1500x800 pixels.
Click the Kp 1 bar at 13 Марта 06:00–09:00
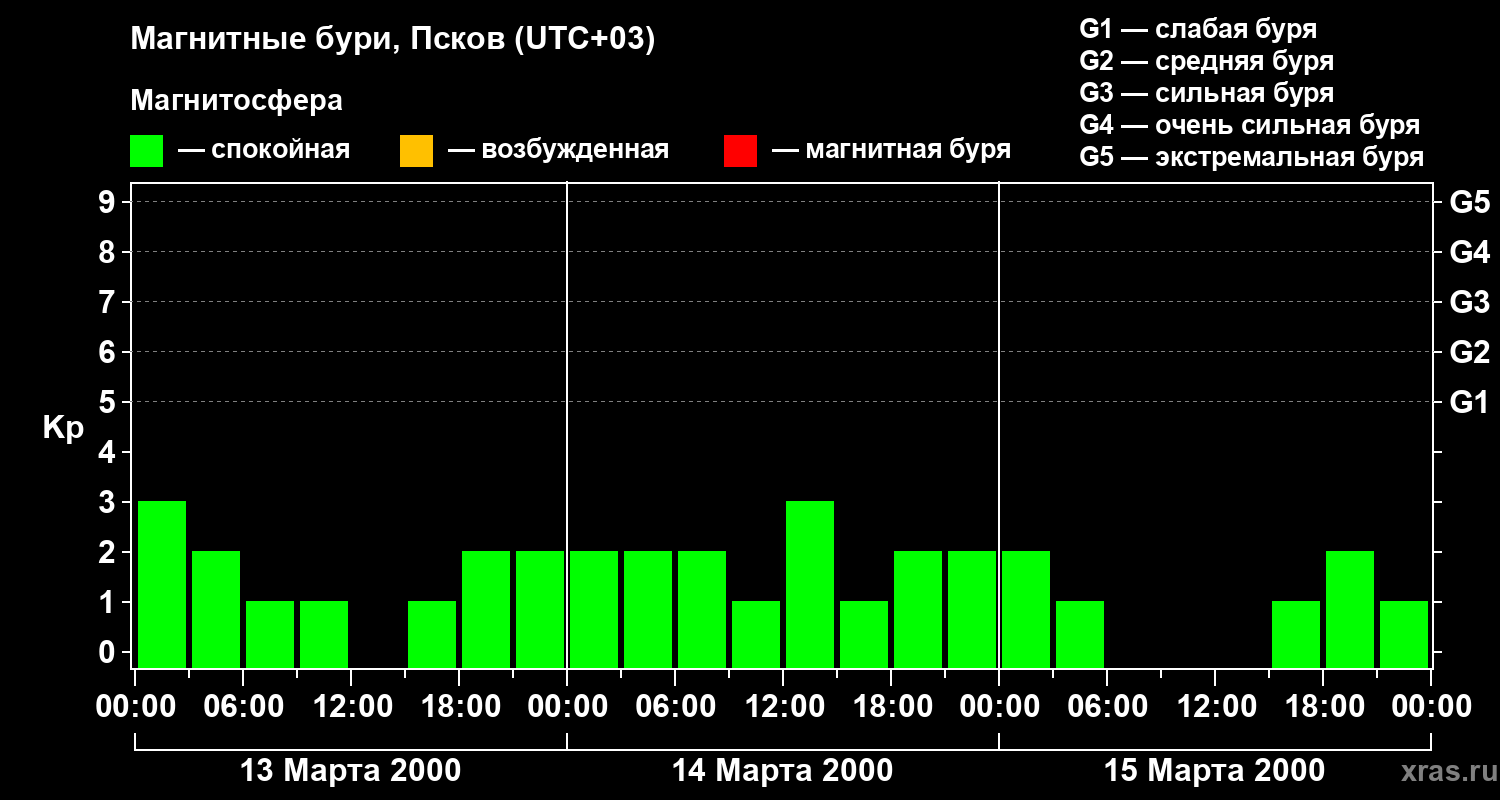click(x=270, y=634)
